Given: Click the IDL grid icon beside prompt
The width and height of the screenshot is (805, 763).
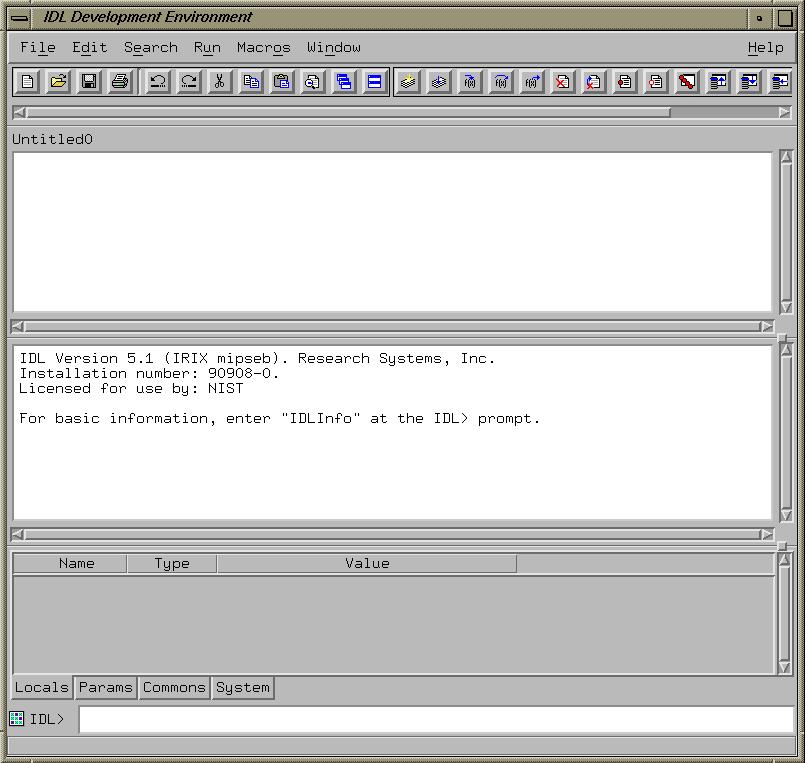Looking at the screenshot, I should tap(16, 719).
